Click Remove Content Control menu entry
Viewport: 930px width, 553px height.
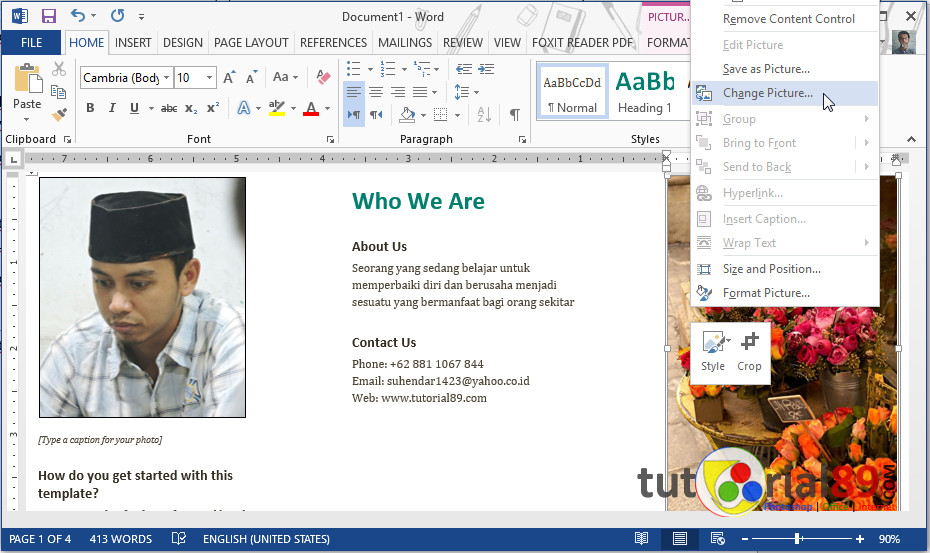point(785,19)
